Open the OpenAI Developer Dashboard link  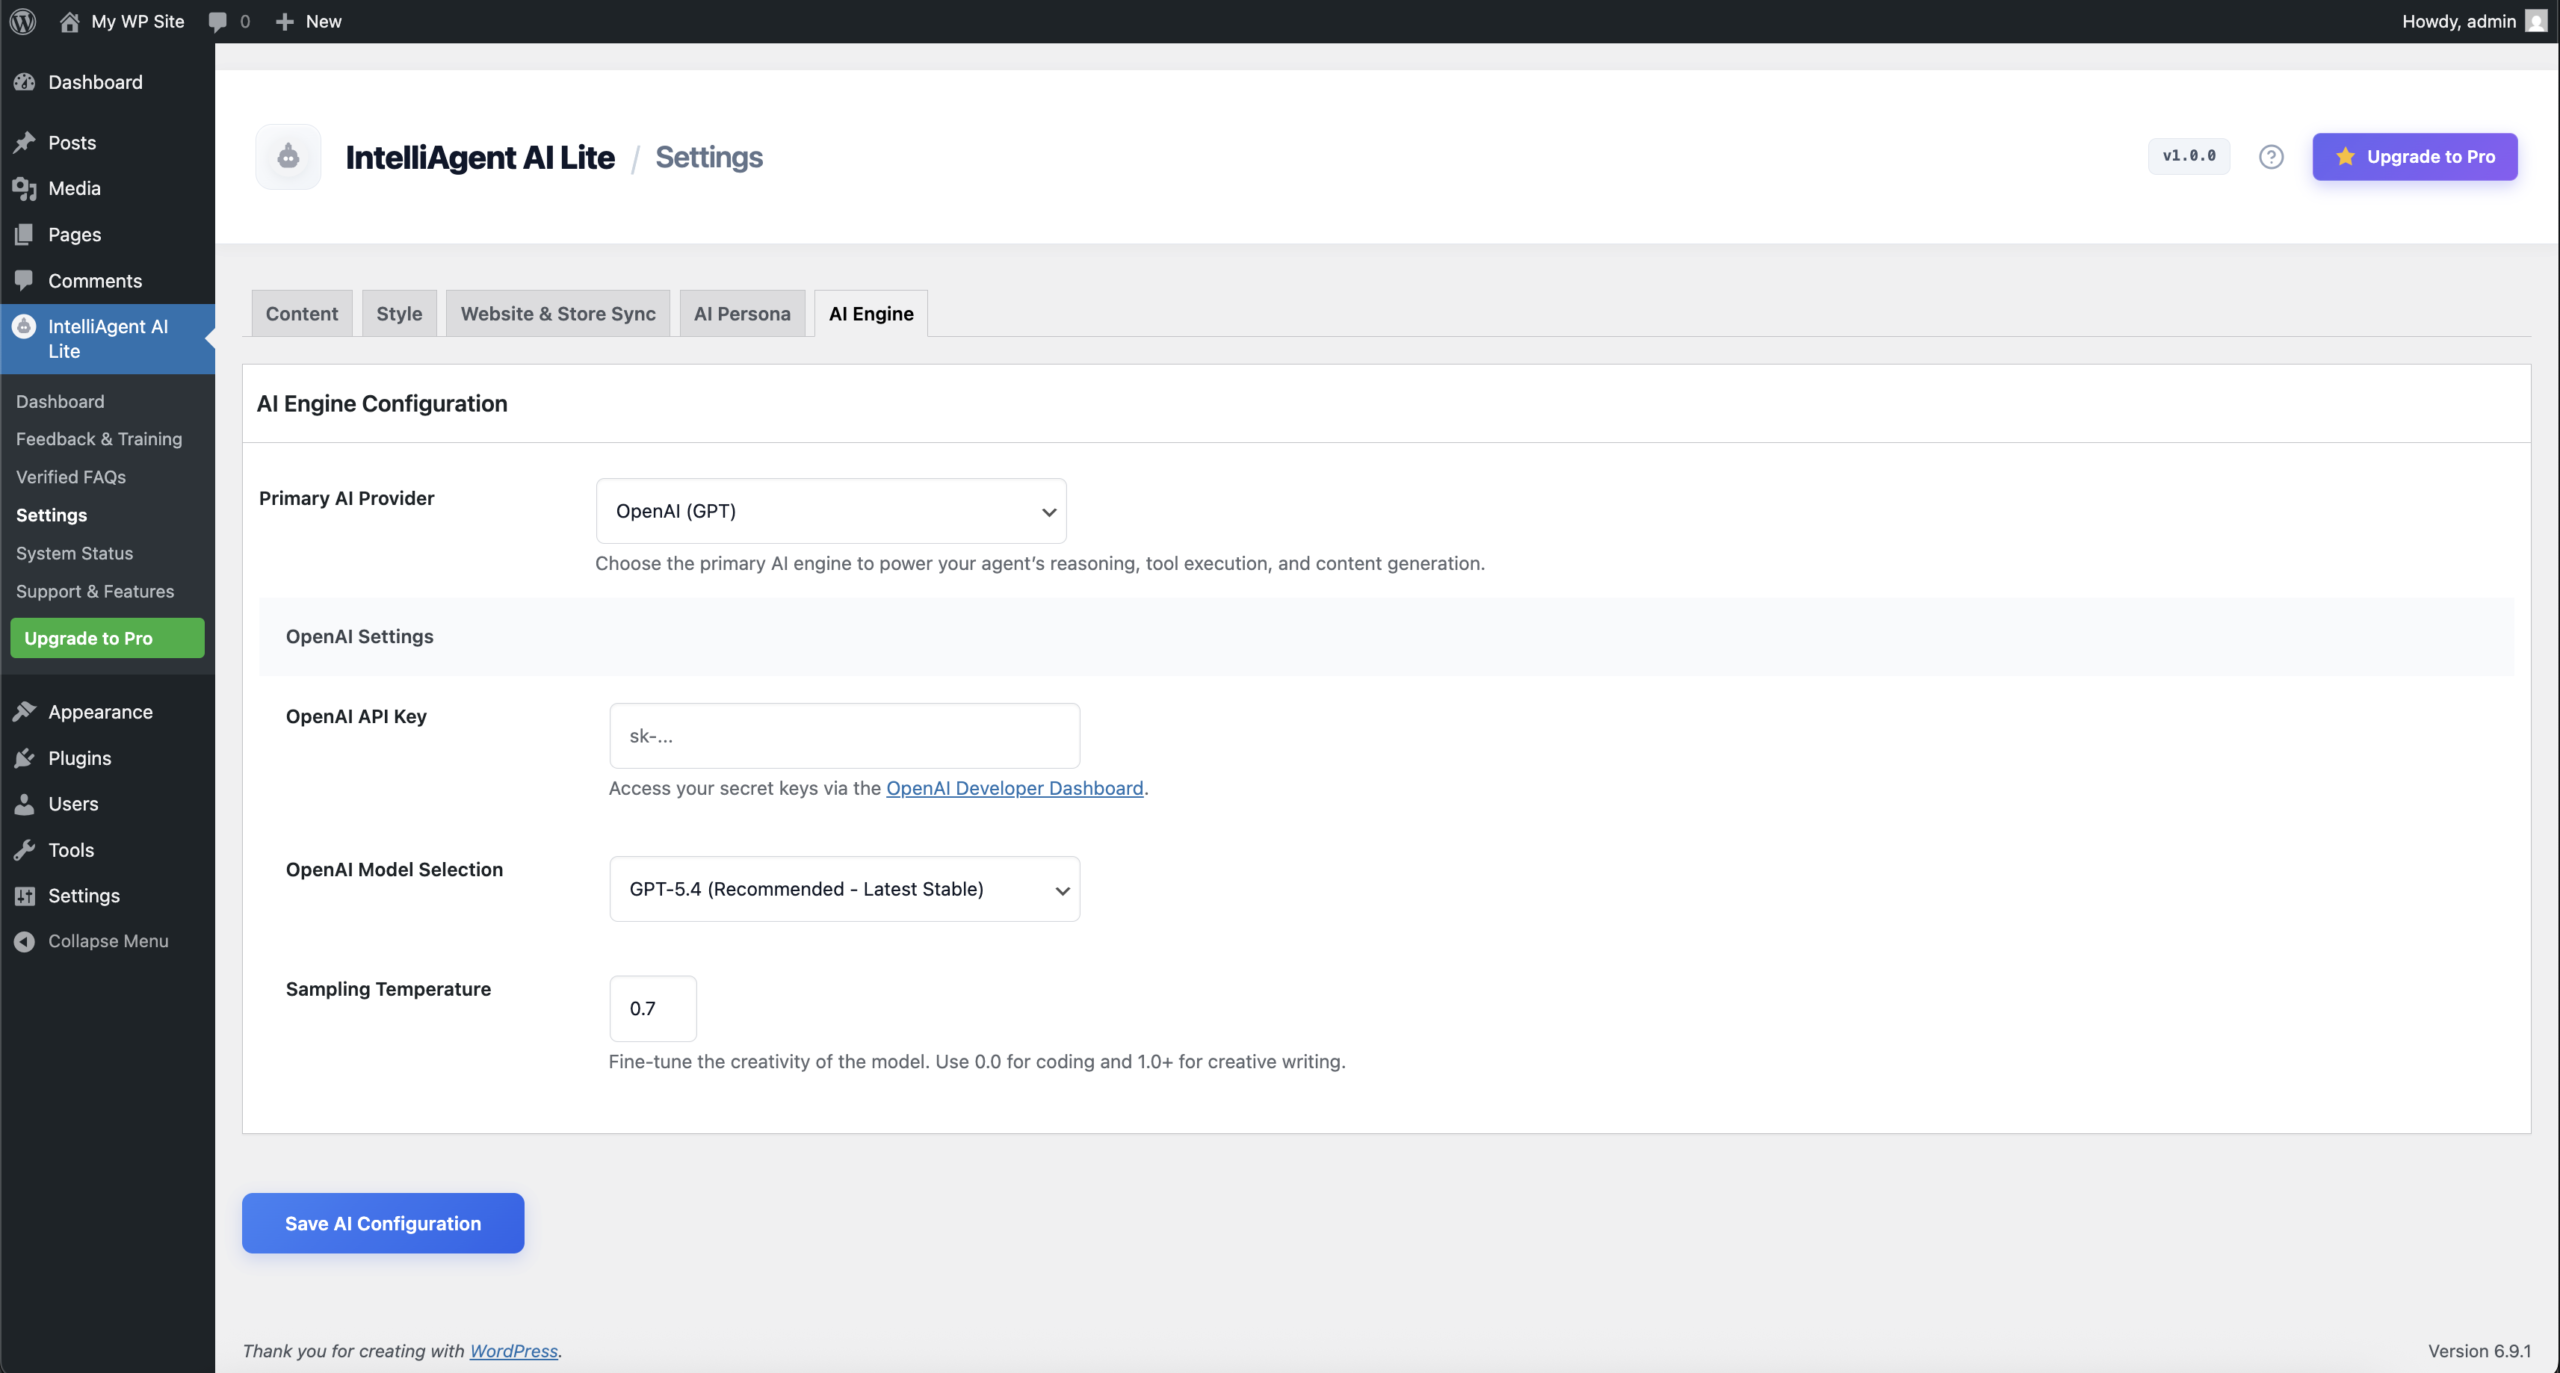click(1014, 788)
